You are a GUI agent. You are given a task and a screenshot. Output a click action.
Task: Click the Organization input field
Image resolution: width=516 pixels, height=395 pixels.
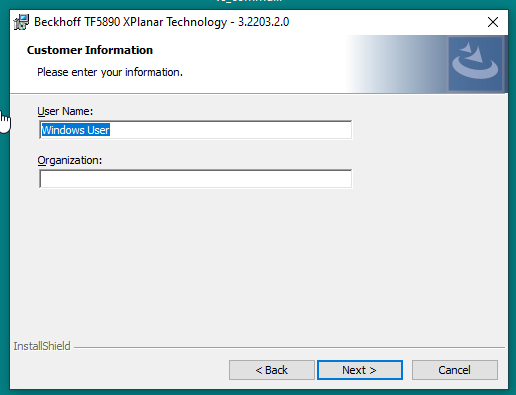(x=195, y=179)
